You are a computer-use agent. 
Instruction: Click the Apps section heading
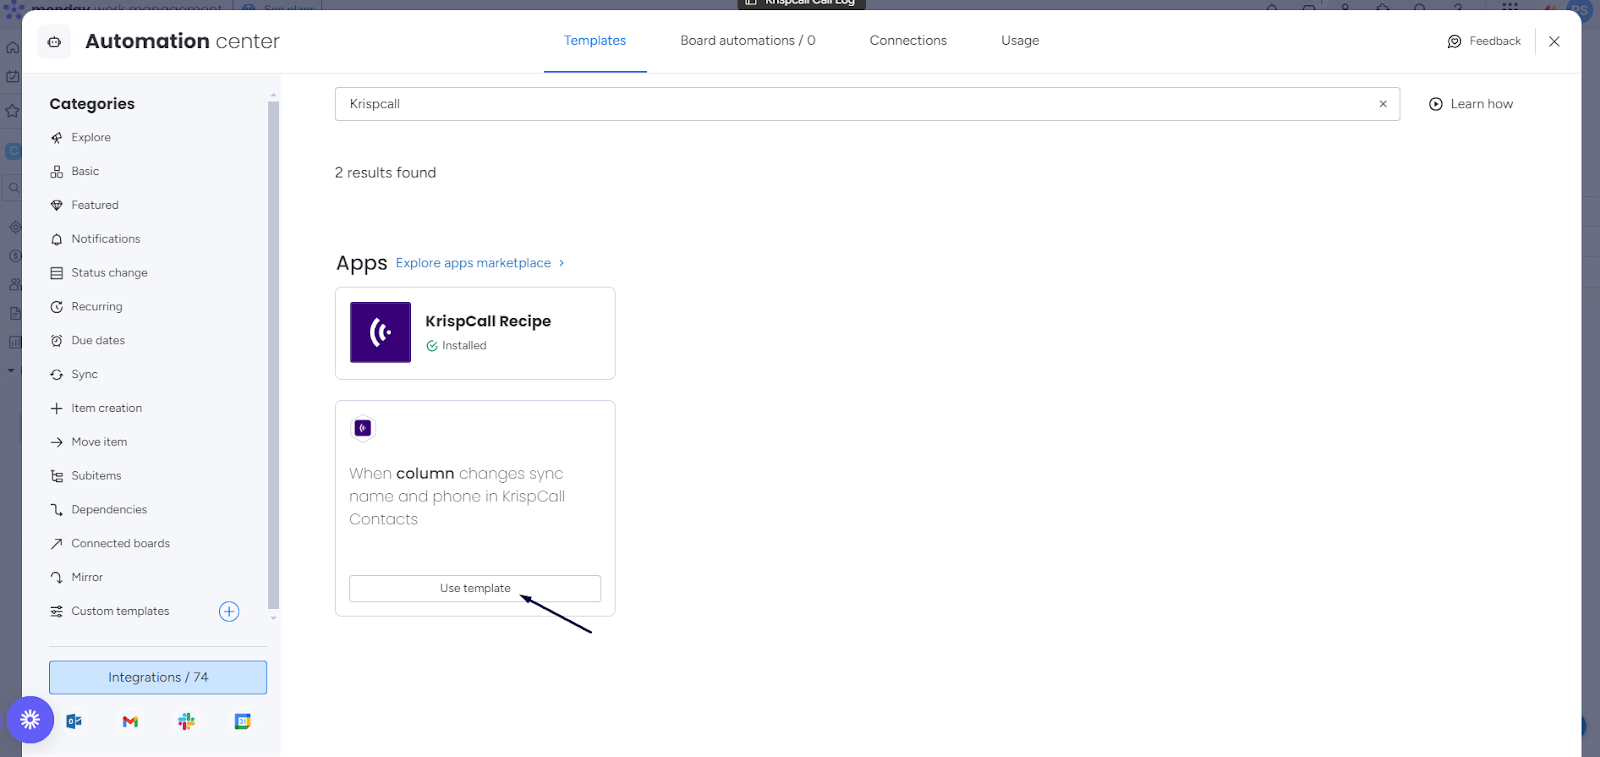[361, 263]
